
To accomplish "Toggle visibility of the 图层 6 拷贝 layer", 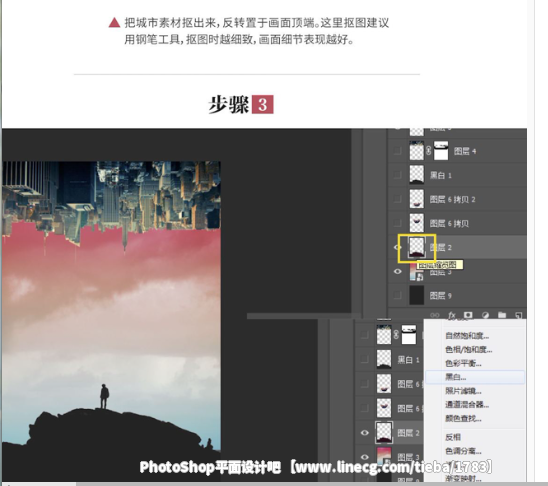I will click(397, 223).
